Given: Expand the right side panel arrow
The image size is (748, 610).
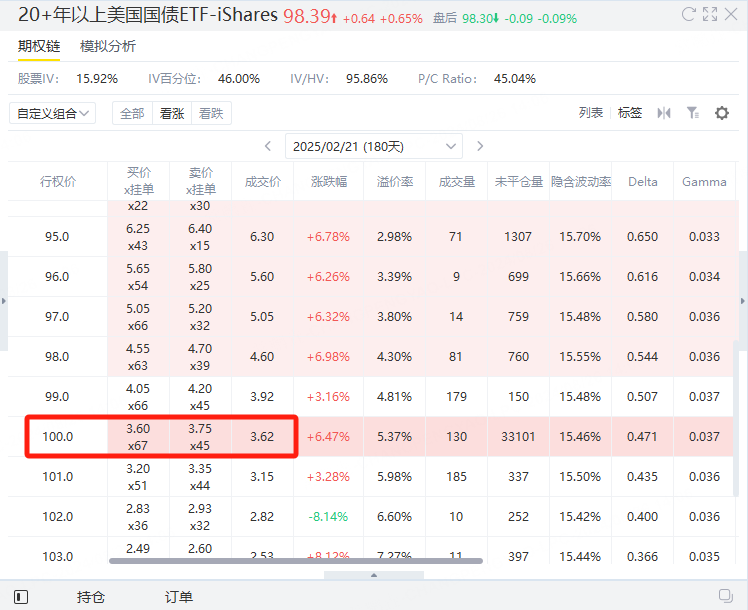Looking at the screenshot, I should click(x=743, y=301).
